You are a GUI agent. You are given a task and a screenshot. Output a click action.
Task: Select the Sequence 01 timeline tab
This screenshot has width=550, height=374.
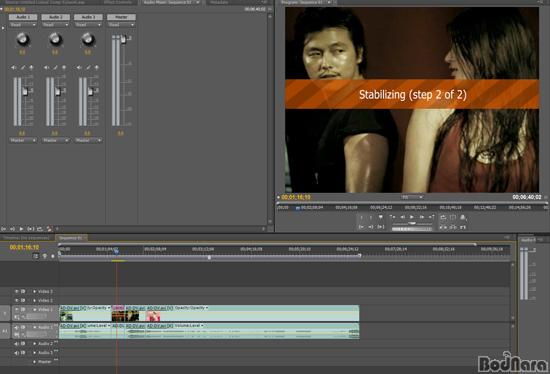point(71,238)
